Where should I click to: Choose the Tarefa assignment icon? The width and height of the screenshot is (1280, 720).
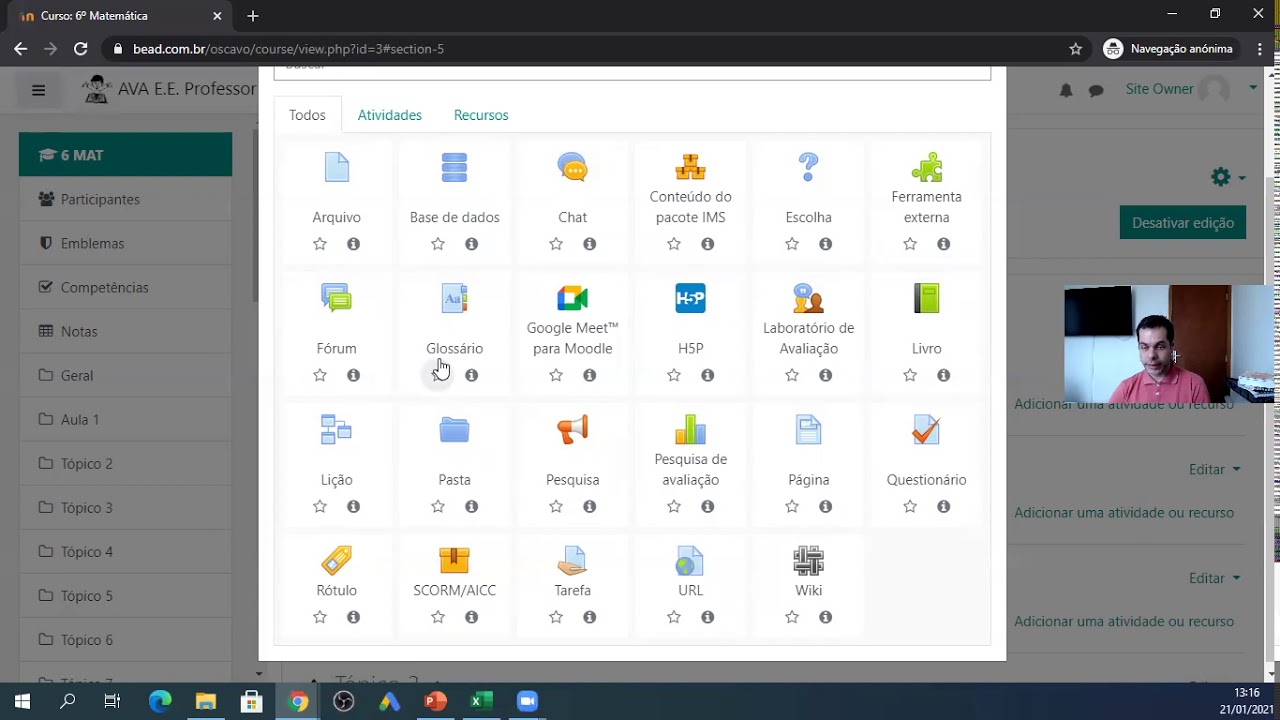(x=573, y=560)
